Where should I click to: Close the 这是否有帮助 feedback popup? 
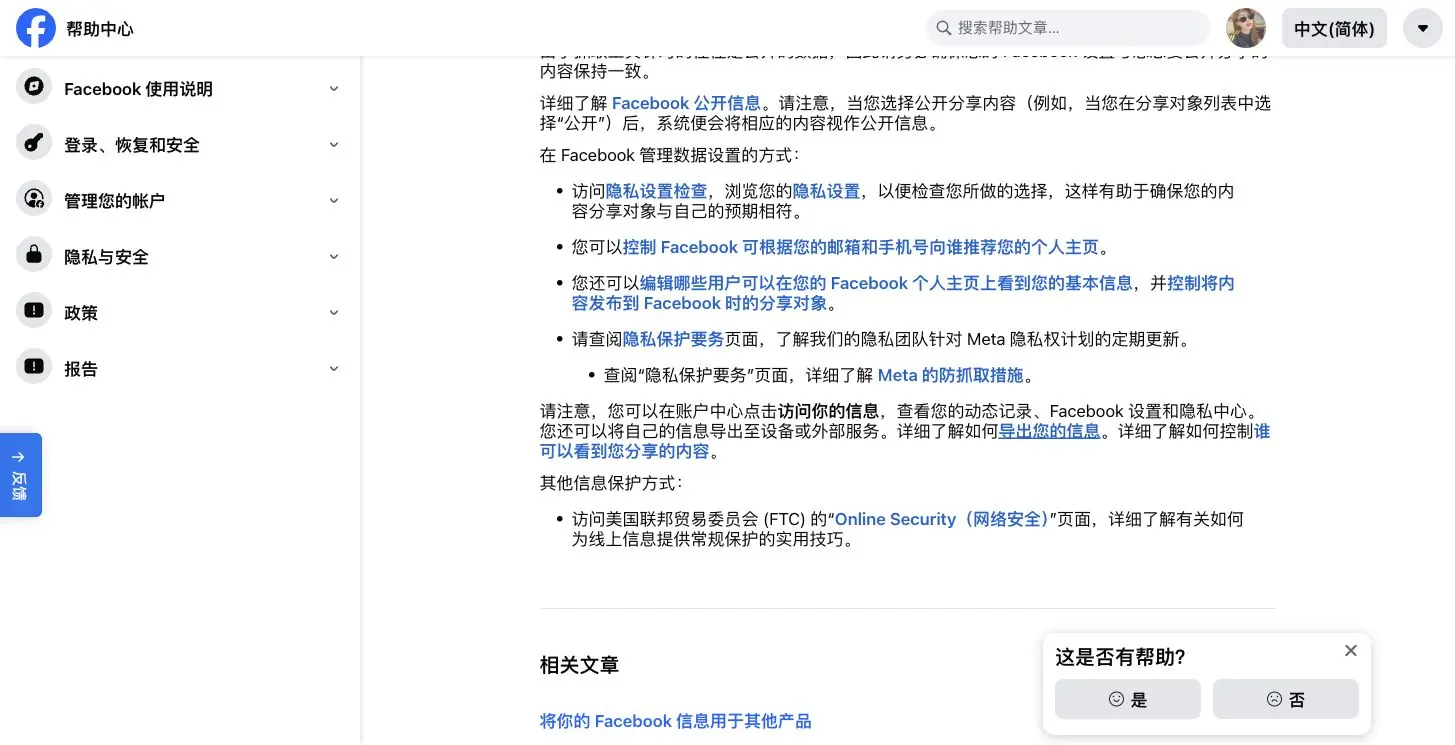tap(1351, 651)
